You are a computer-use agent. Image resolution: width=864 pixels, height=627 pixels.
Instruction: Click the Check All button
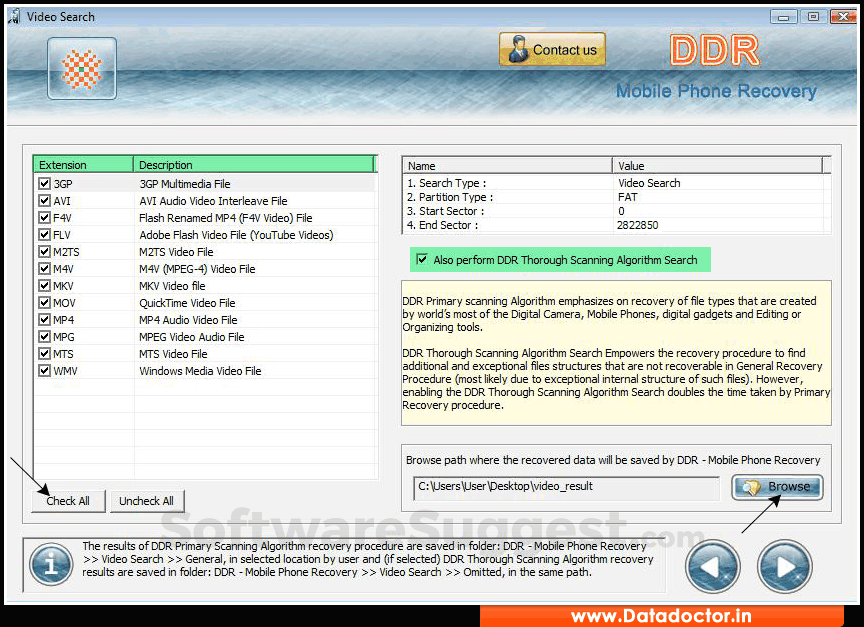[x=68, y=501]
